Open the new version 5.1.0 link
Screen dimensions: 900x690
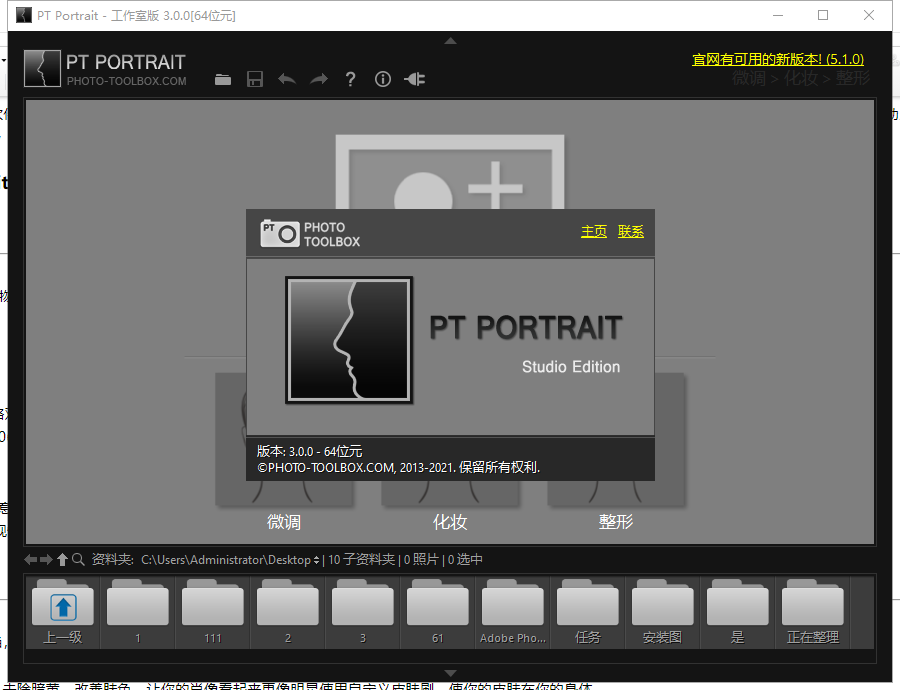point(778,59)
